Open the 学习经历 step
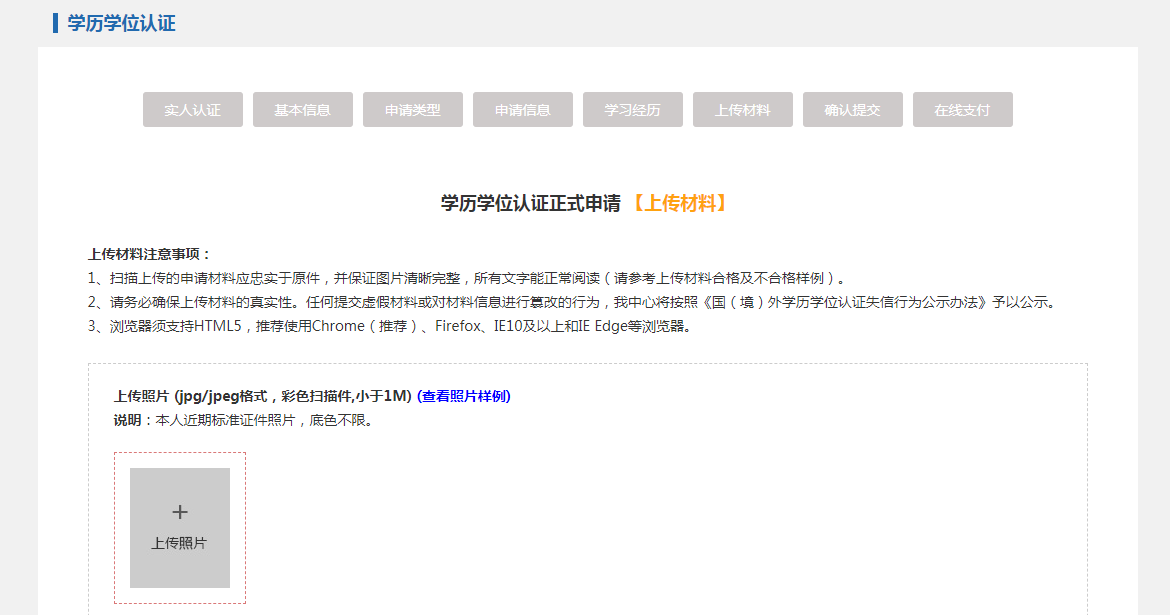This screenshot has width=1170, height=615. 632,110
